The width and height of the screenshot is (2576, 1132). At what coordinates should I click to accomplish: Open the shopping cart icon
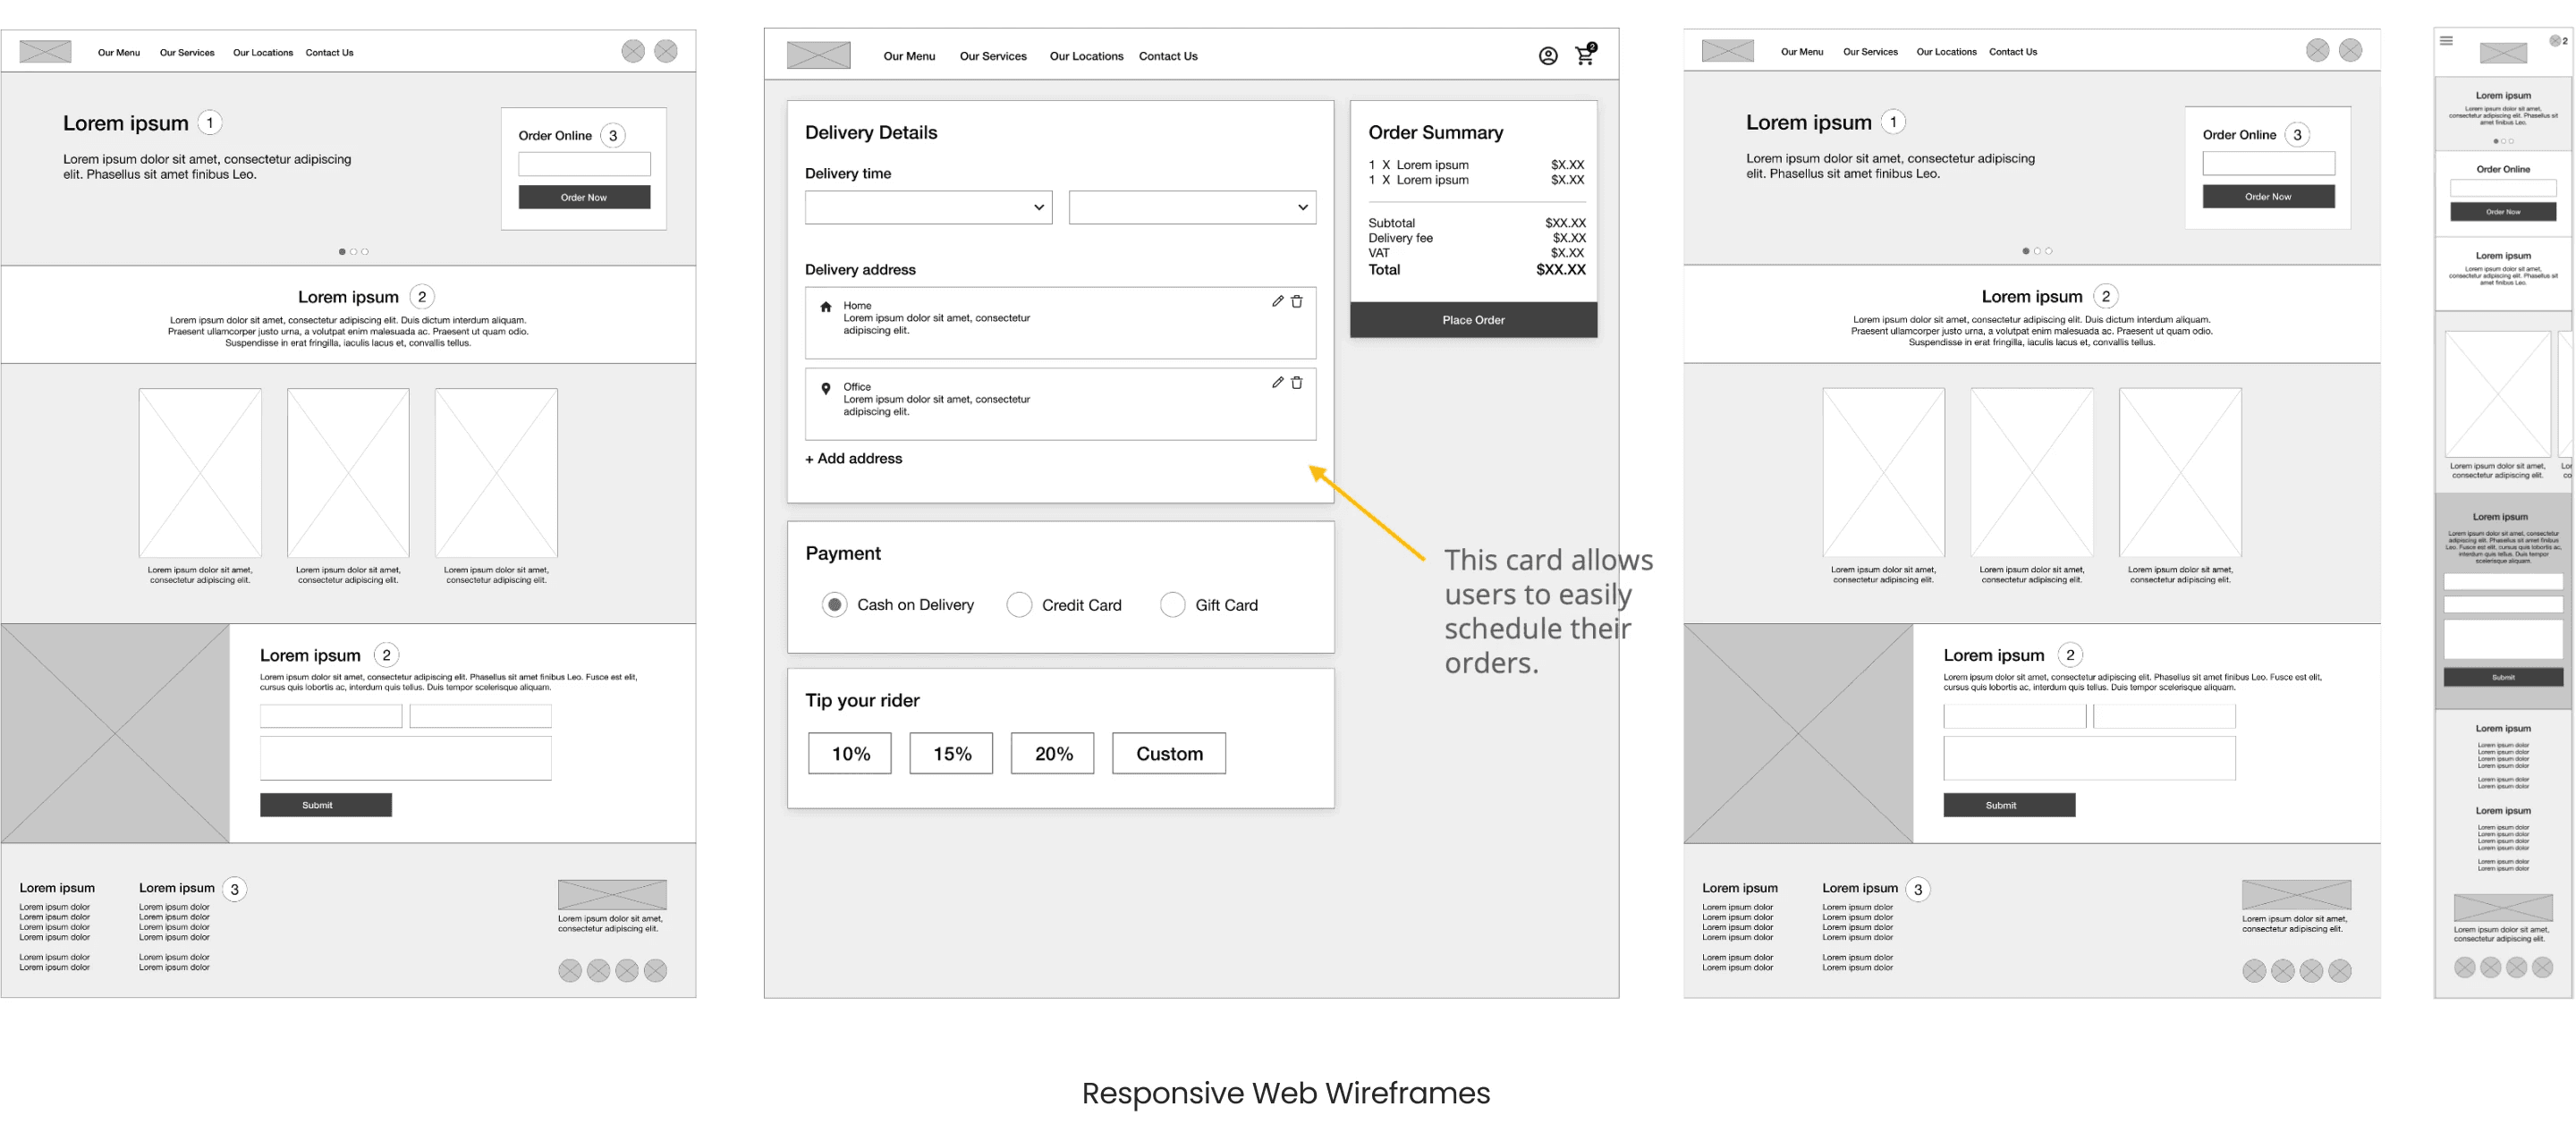click(x=1584, y=56)
